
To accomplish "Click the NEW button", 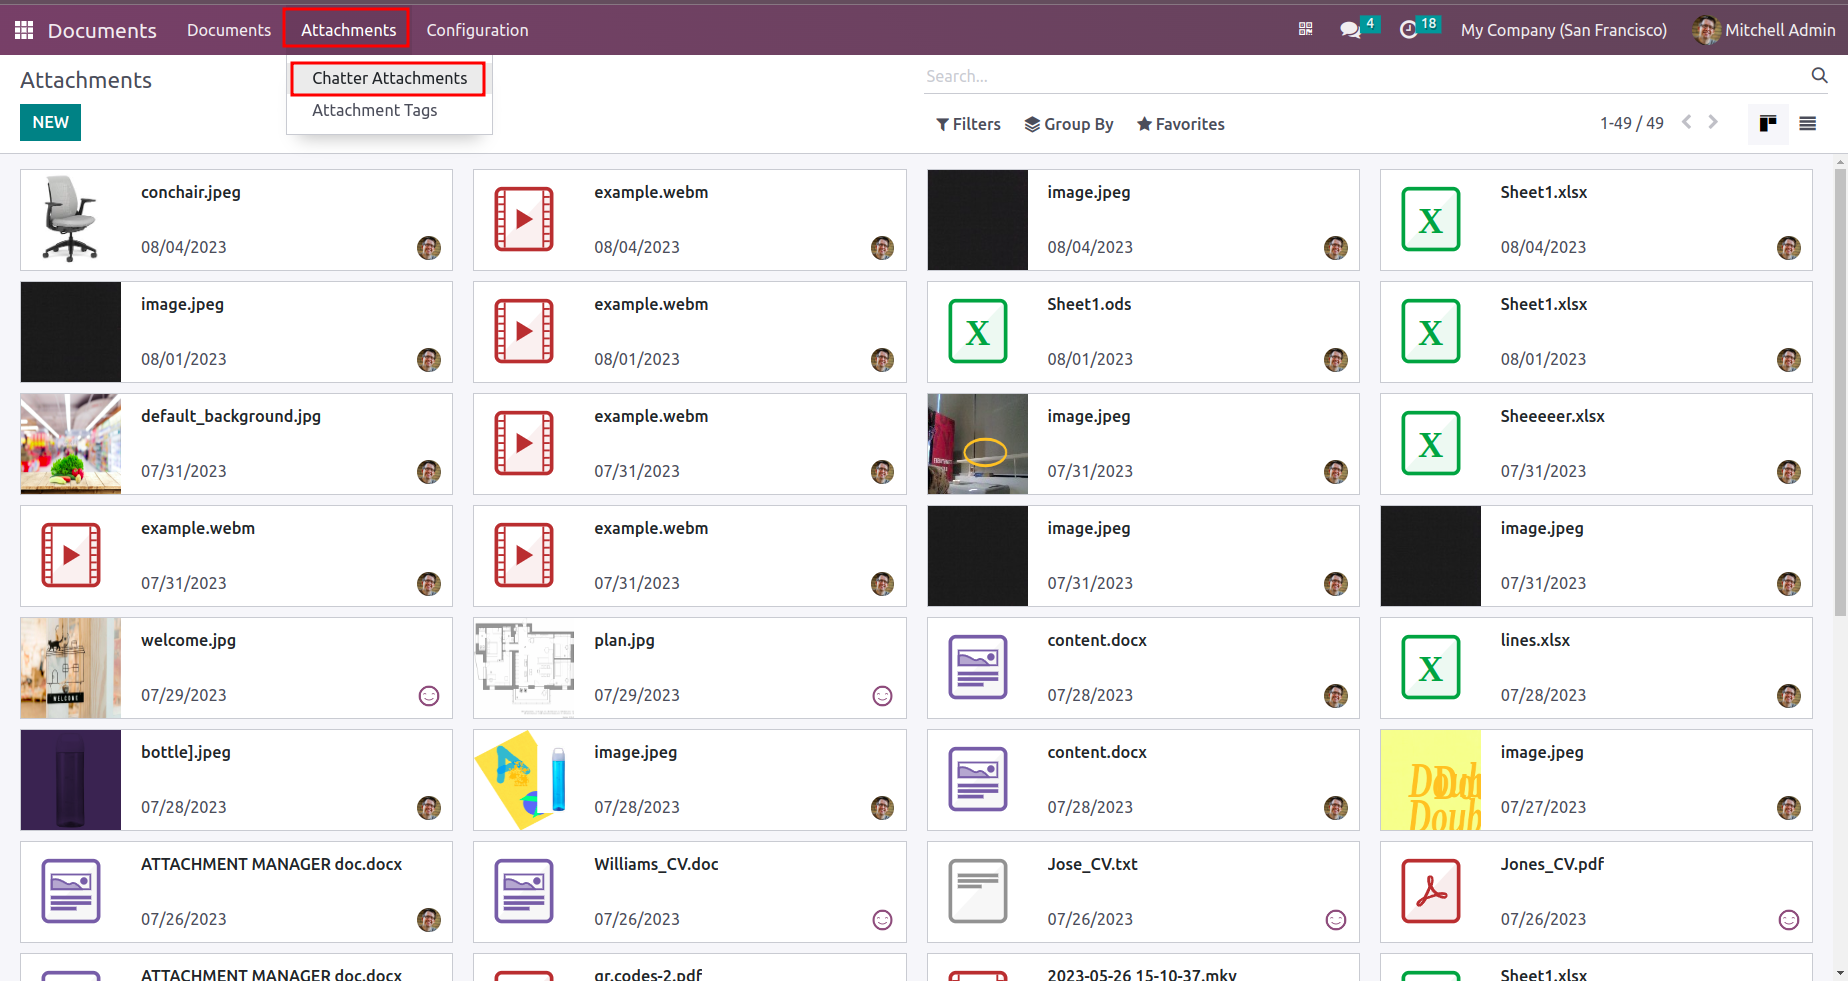I will [x=50, y=122].
